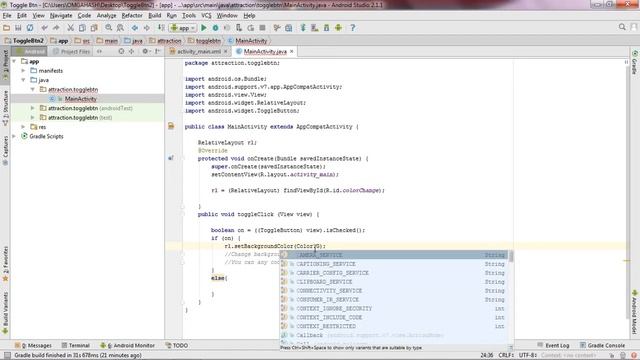This screenshot has height=360, width=640.
Task: Collapse the java folder node
Action: tap(24, 80)
